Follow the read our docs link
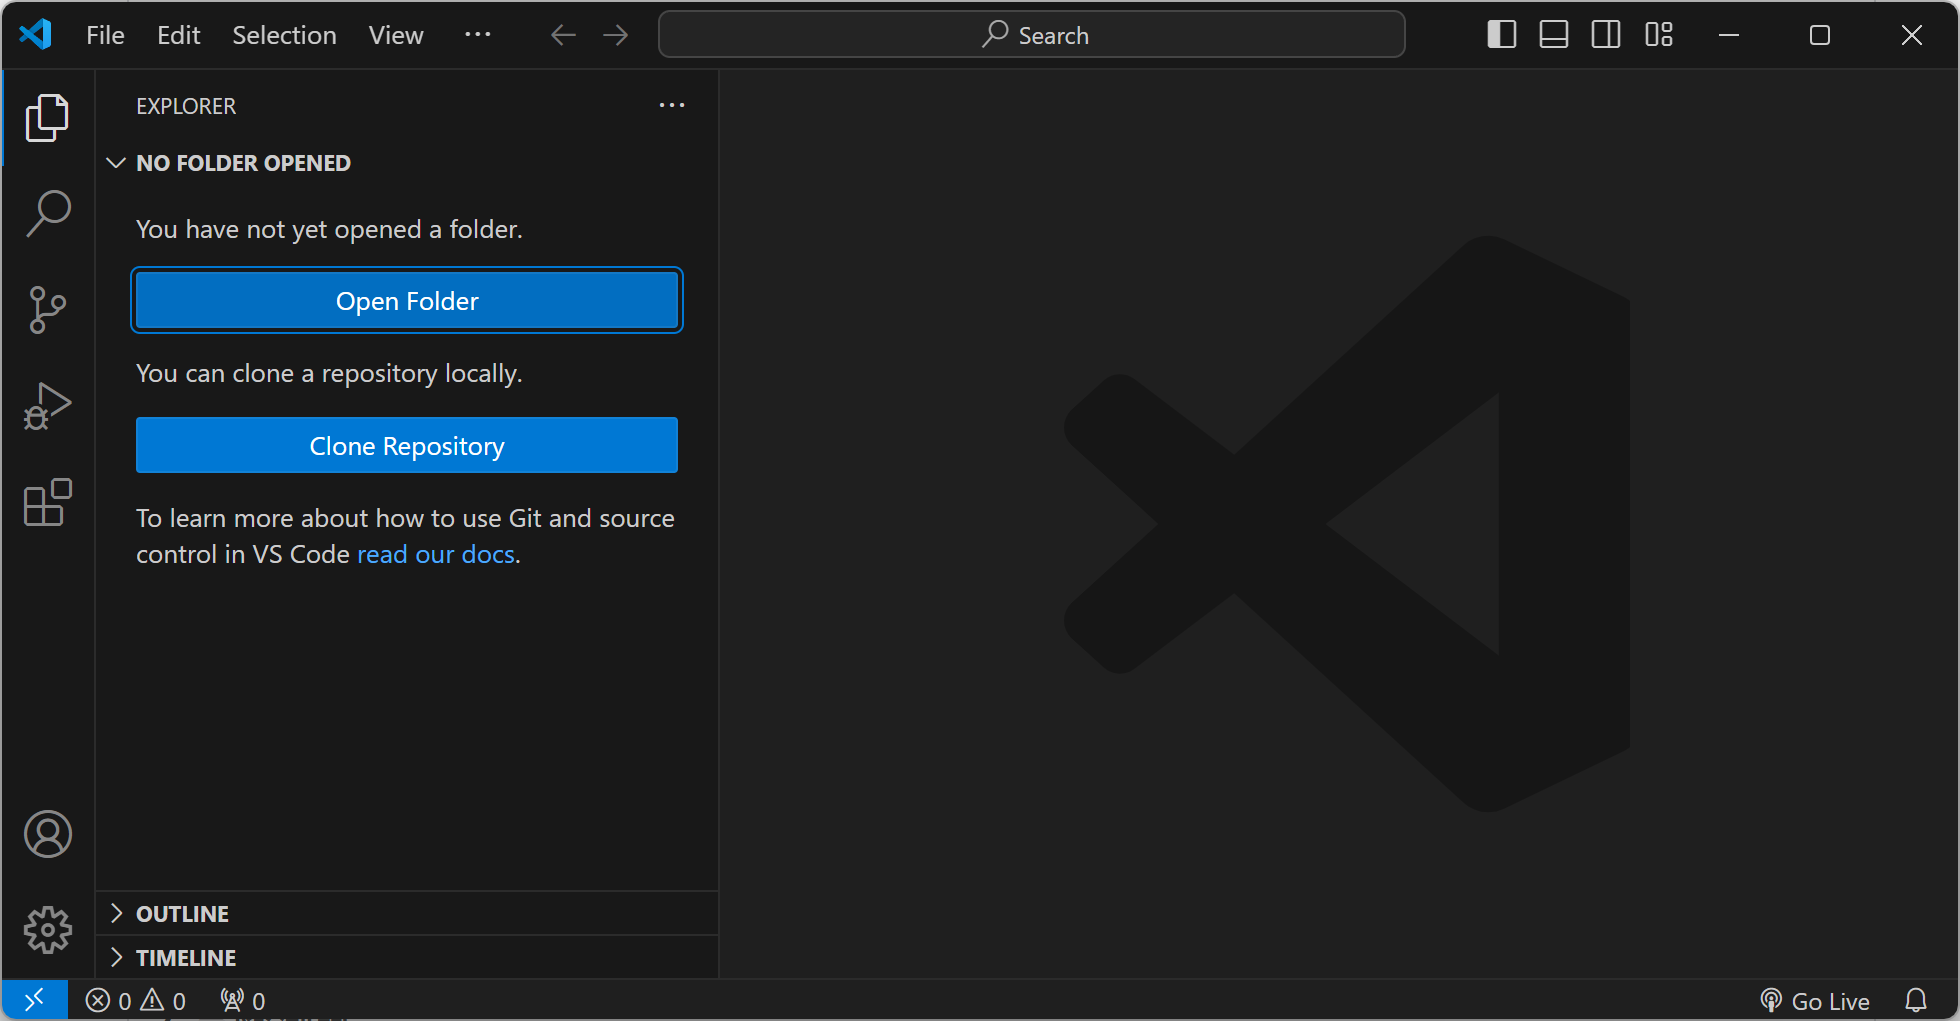1960x1021 pixels. click(436, 554)
